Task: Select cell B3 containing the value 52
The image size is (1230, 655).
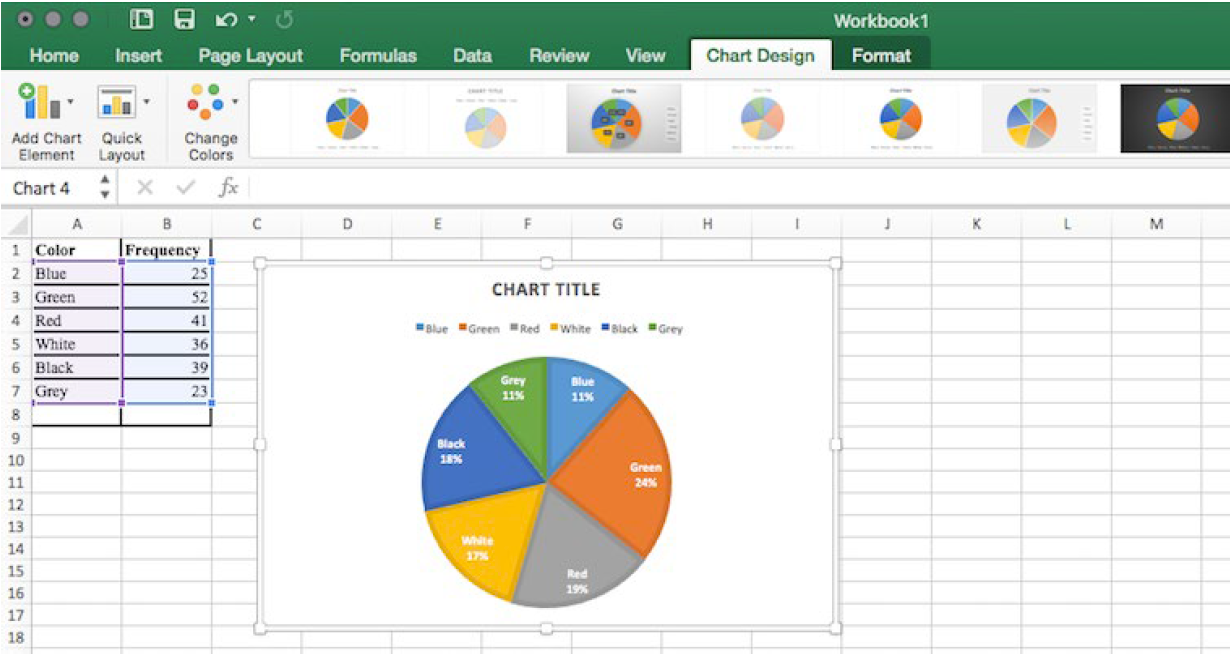Action: (166, 296)
